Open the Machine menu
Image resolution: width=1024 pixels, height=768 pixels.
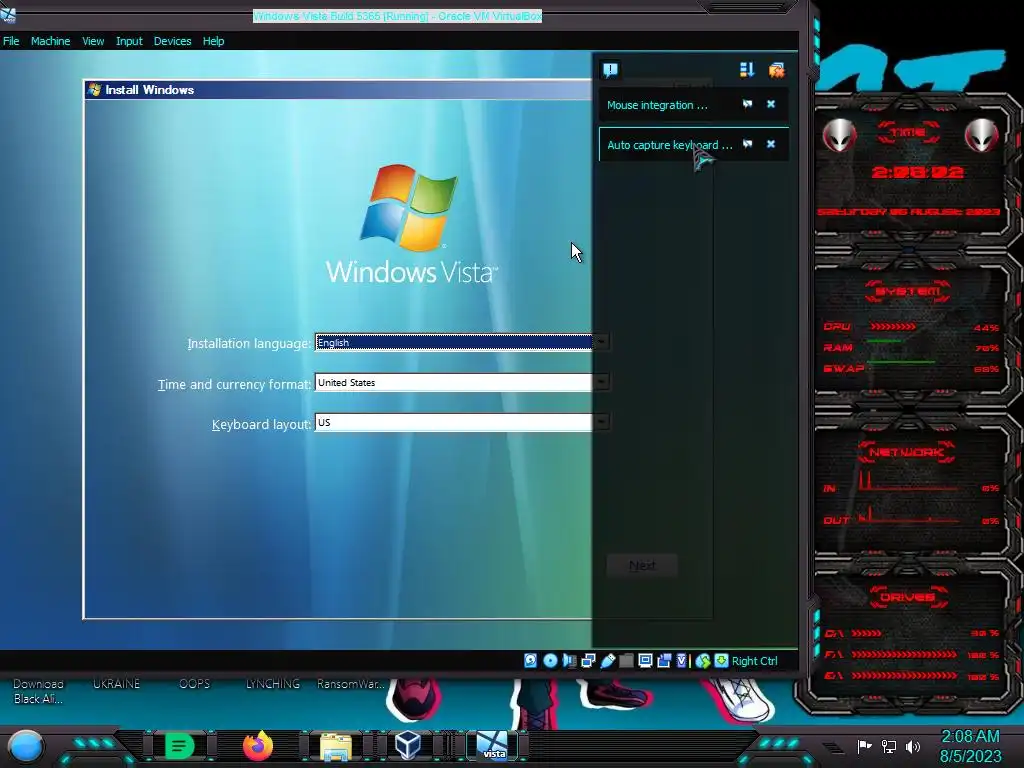click(50, 40)
